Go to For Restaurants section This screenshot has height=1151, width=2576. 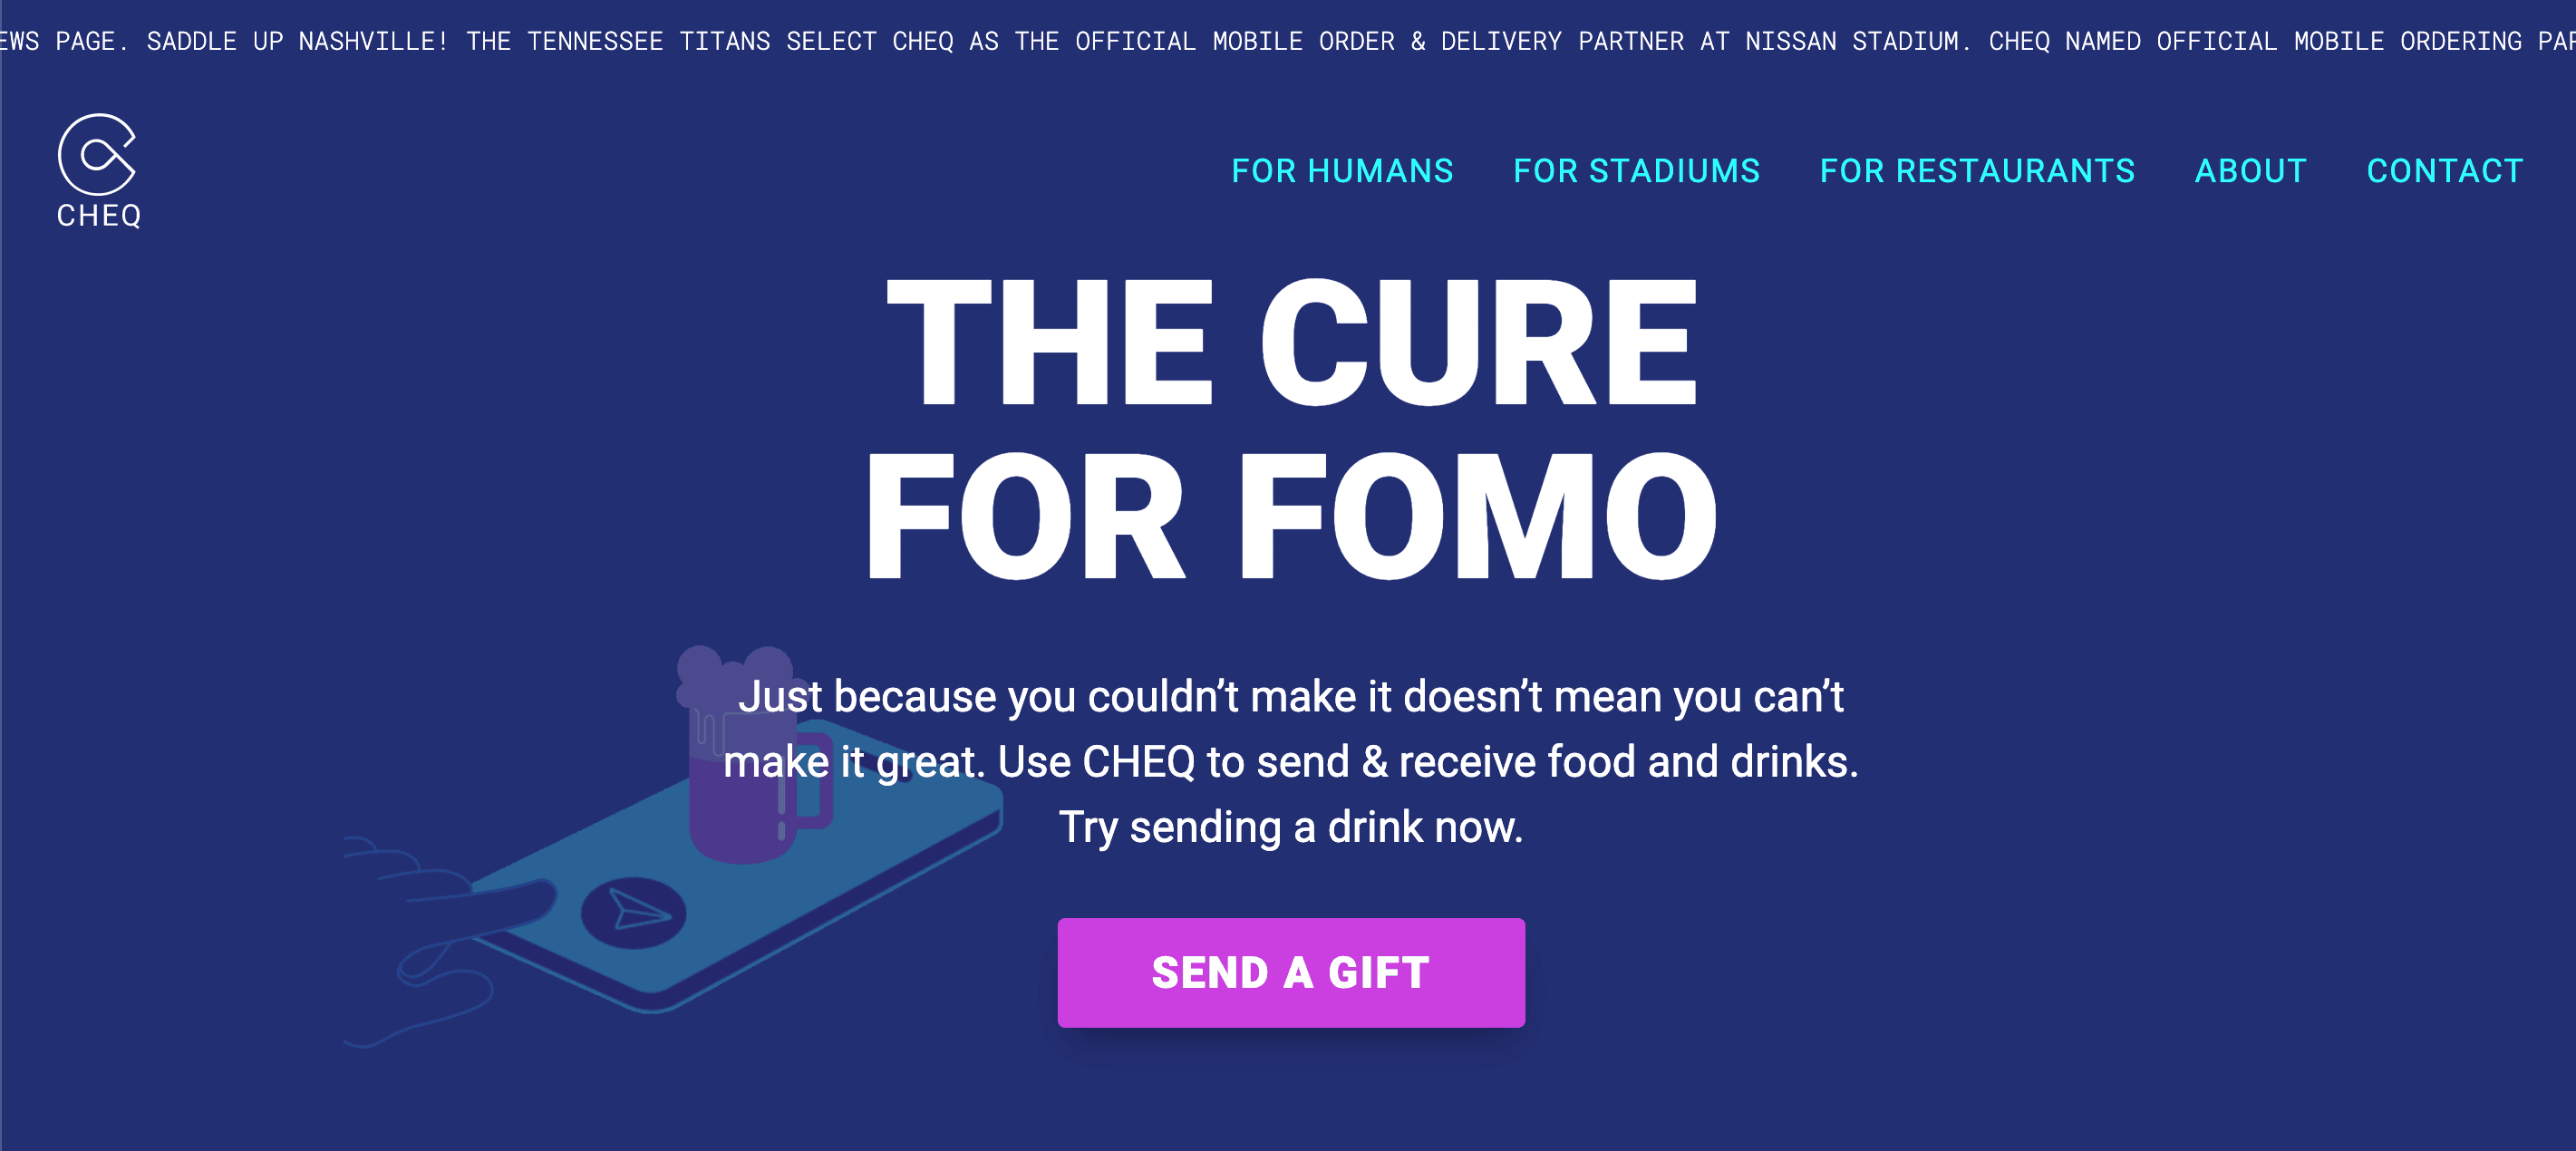[x=1977, y=171]
